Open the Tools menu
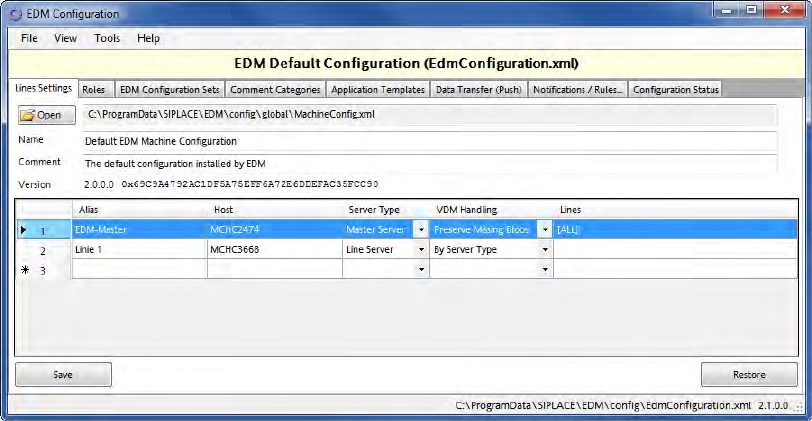The height and width of the screenshot is (421, 812). click(107, 38)
